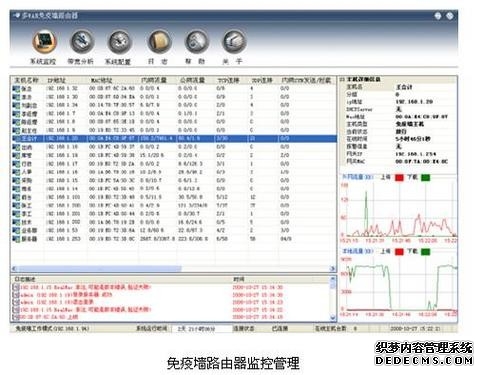Click host icon of 192.168.1.34 row
The width and height of the screenshot is (484, 375).
(16, 105)
